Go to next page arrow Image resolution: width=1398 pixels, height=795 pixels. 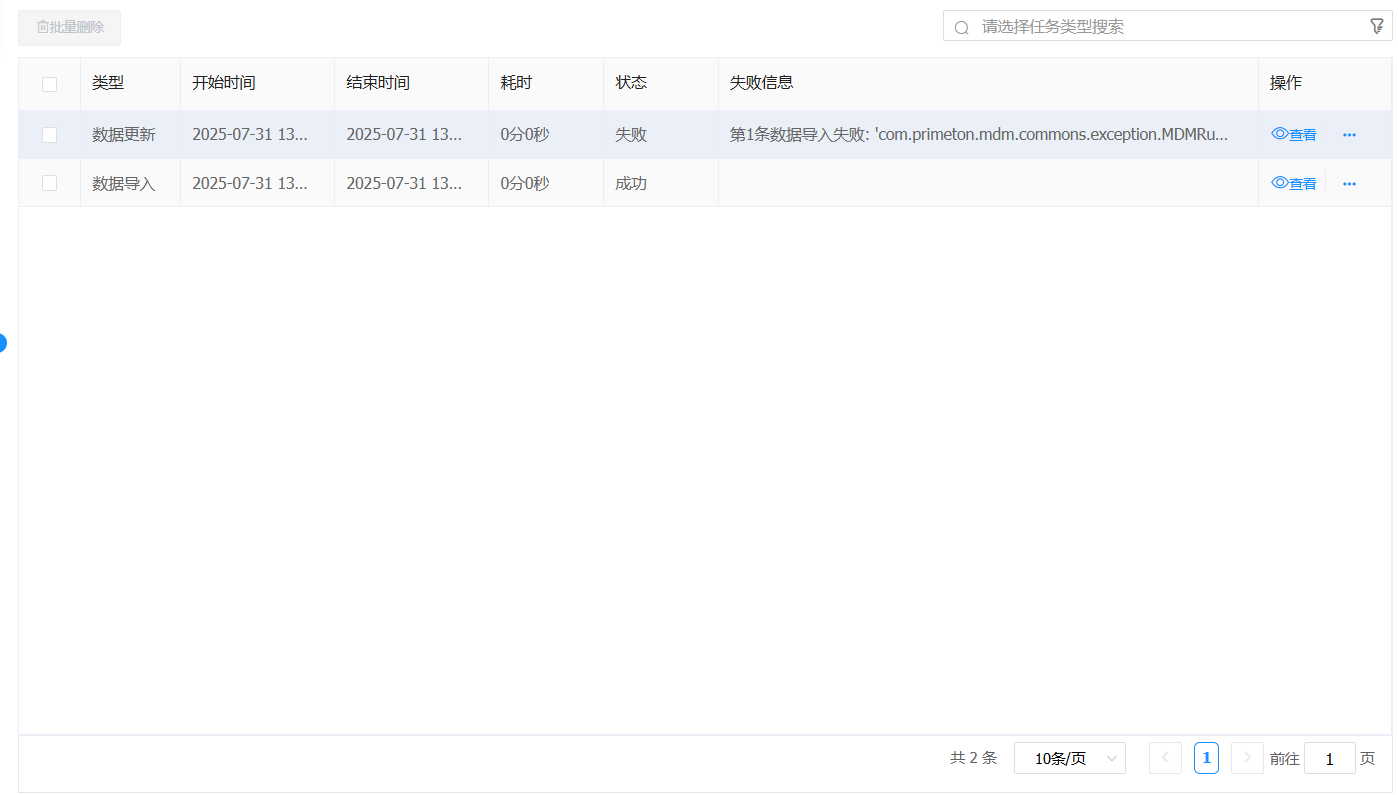pyautogui.click(x=1247, y=758)
